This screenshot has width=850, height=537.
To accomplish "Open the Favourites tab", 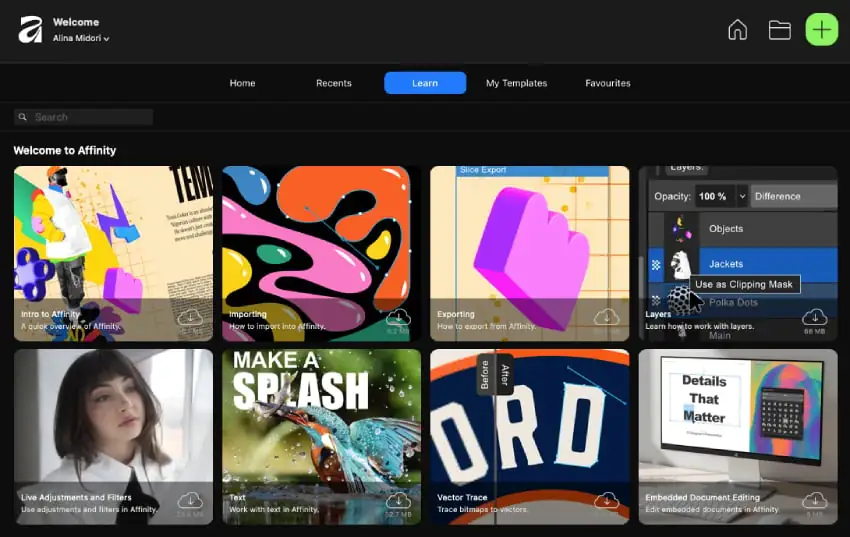I will coord(608,83).
